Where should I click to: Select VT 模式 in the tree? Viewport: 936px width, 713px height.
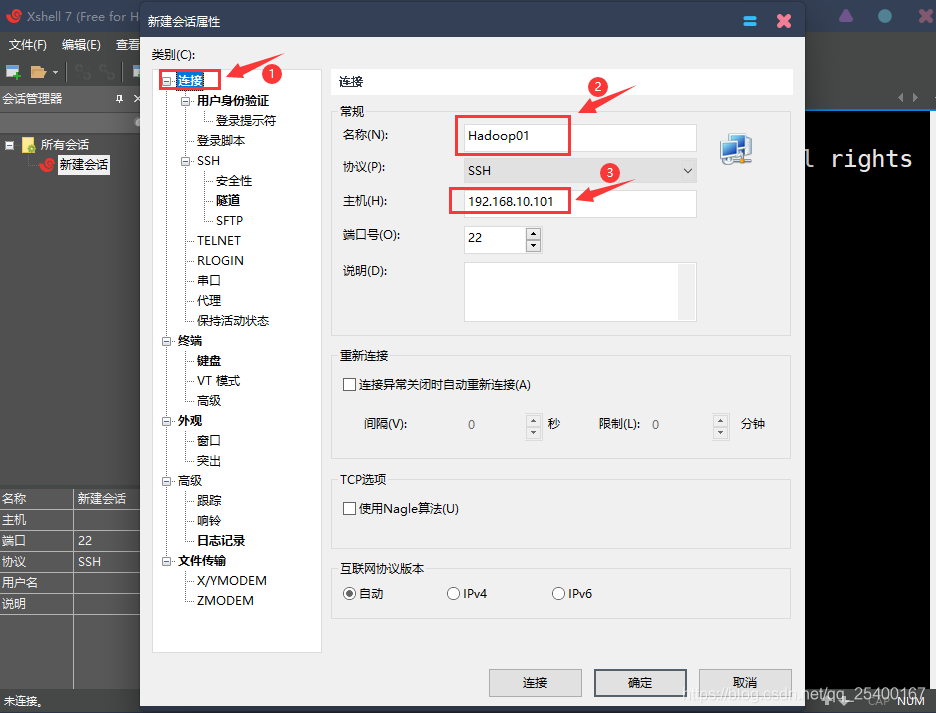coord(218,381)
